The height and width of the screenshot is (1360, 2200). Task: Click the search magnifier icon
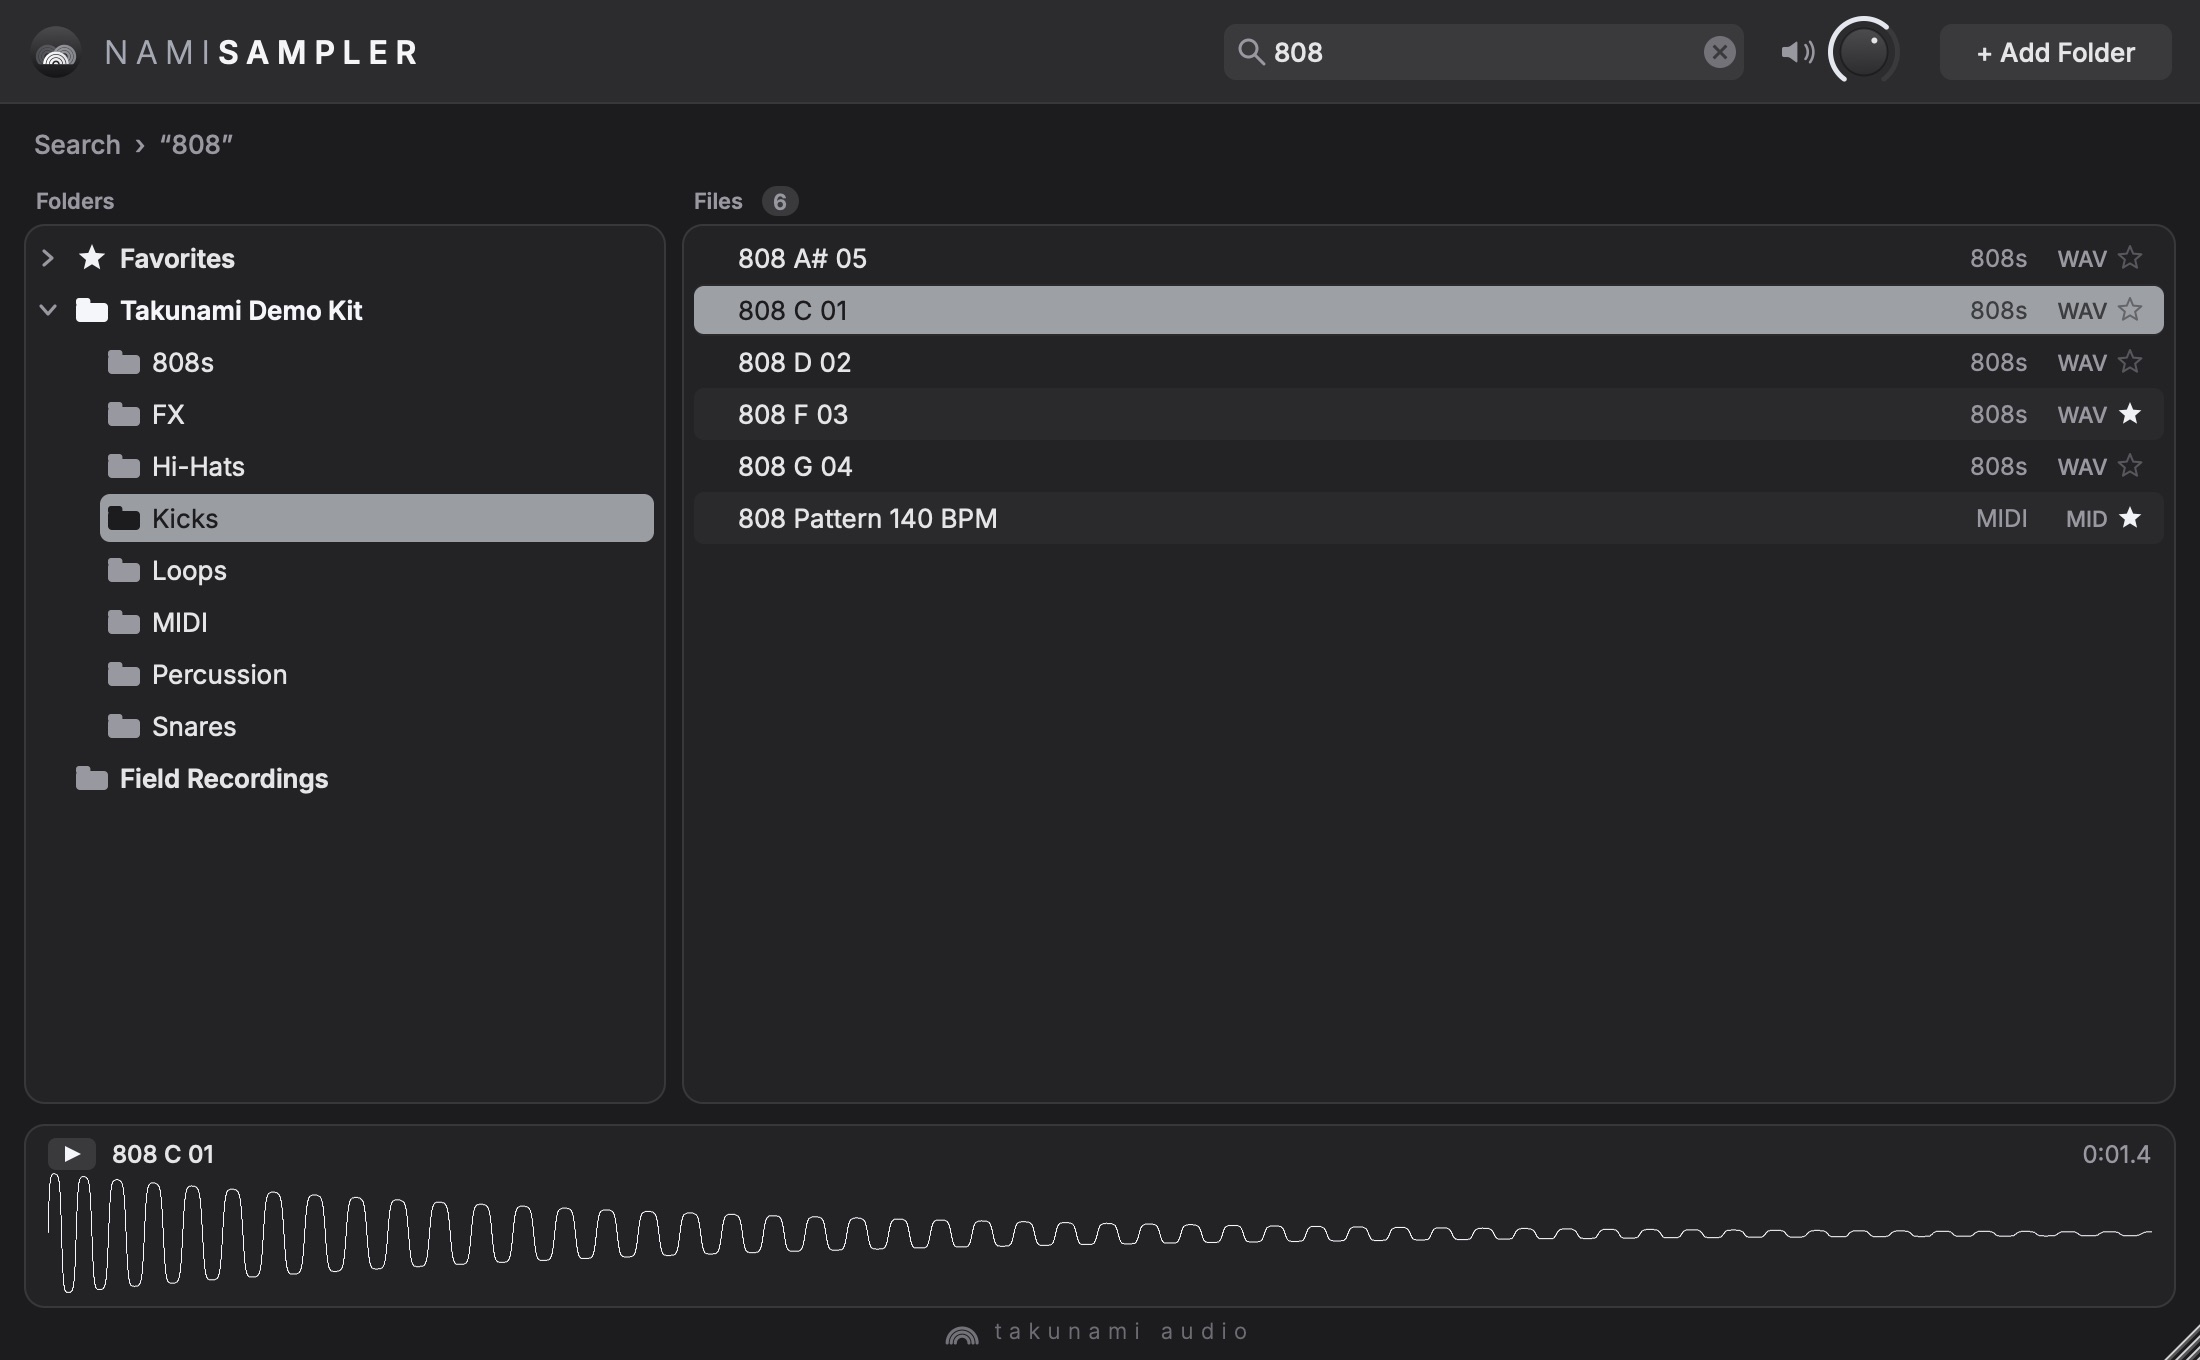1250,52
